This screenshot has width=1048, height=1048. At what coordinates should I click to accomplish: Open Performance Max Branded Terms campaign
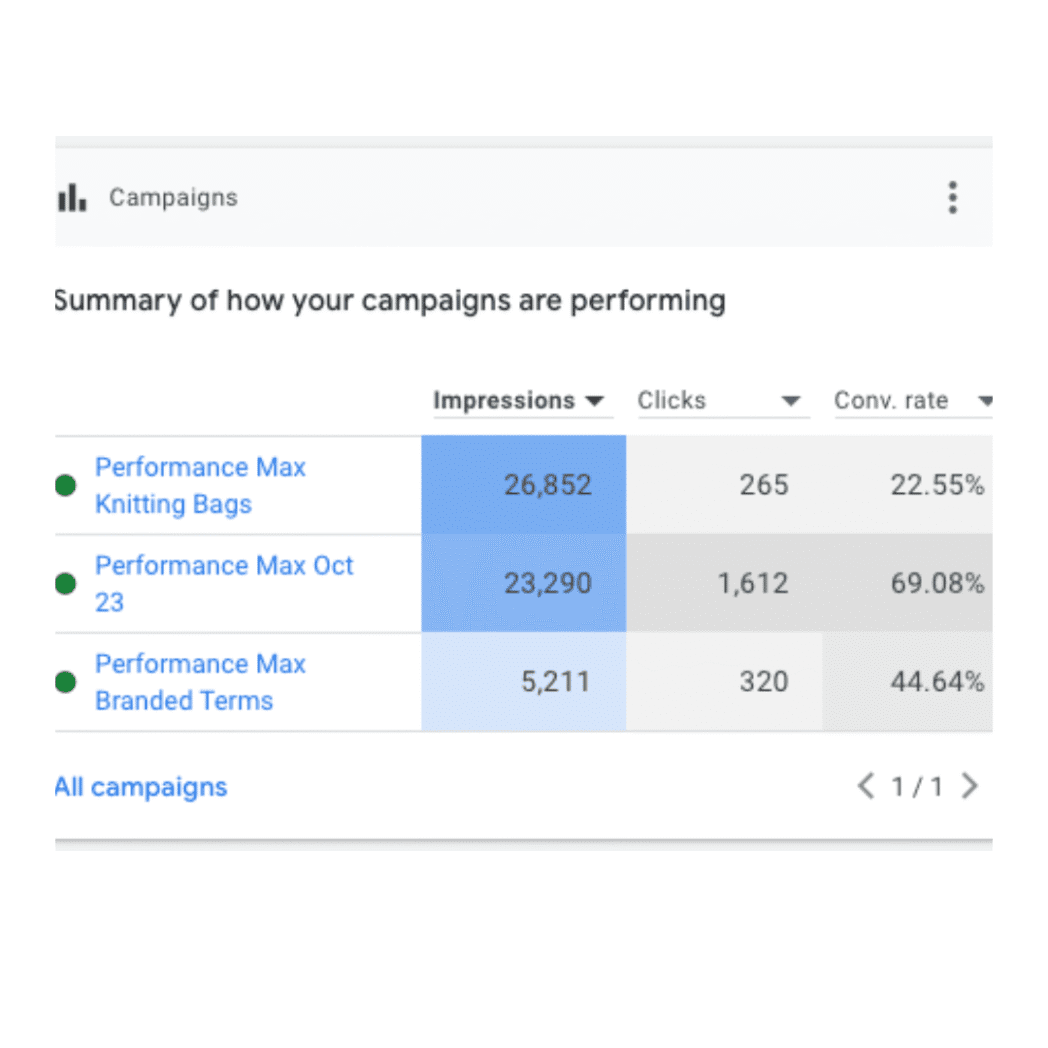200,682
